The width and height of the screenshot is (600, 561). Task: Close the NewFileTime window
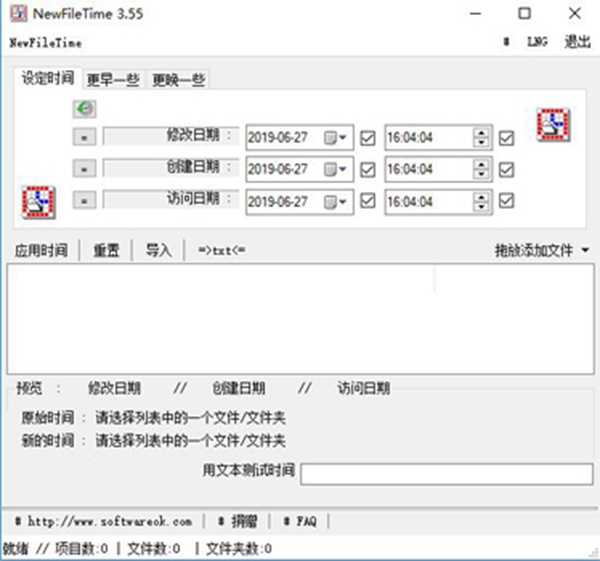coord(575,14)
